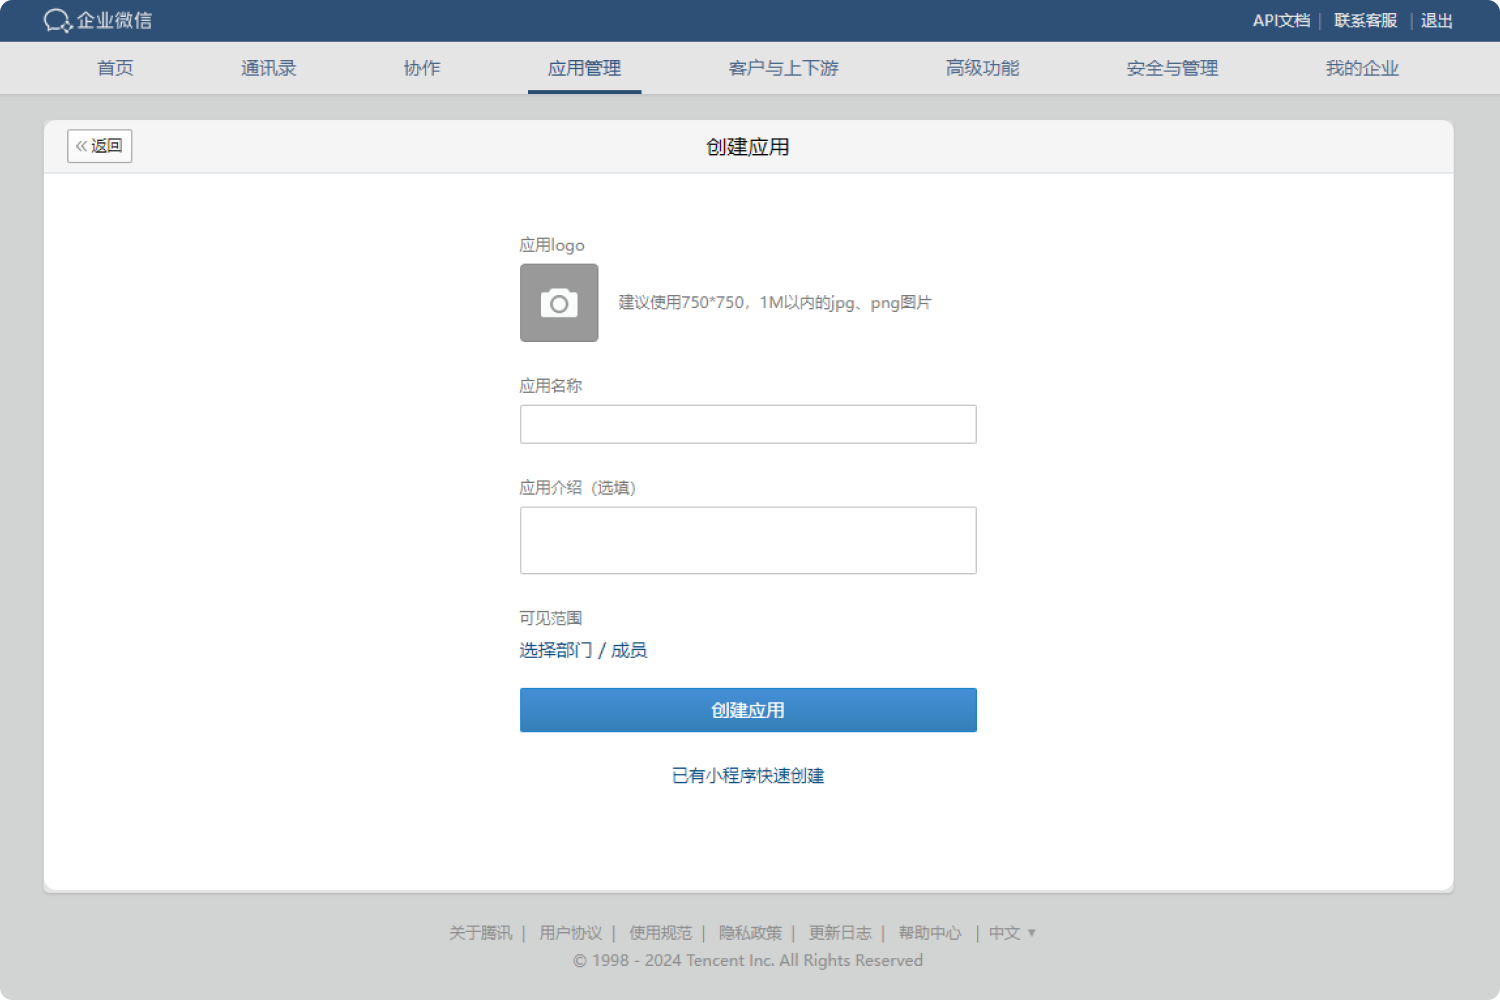Click the 选择部门 / 成员 link
This screenshot has width=1500, height=1000.
point(583,650)
